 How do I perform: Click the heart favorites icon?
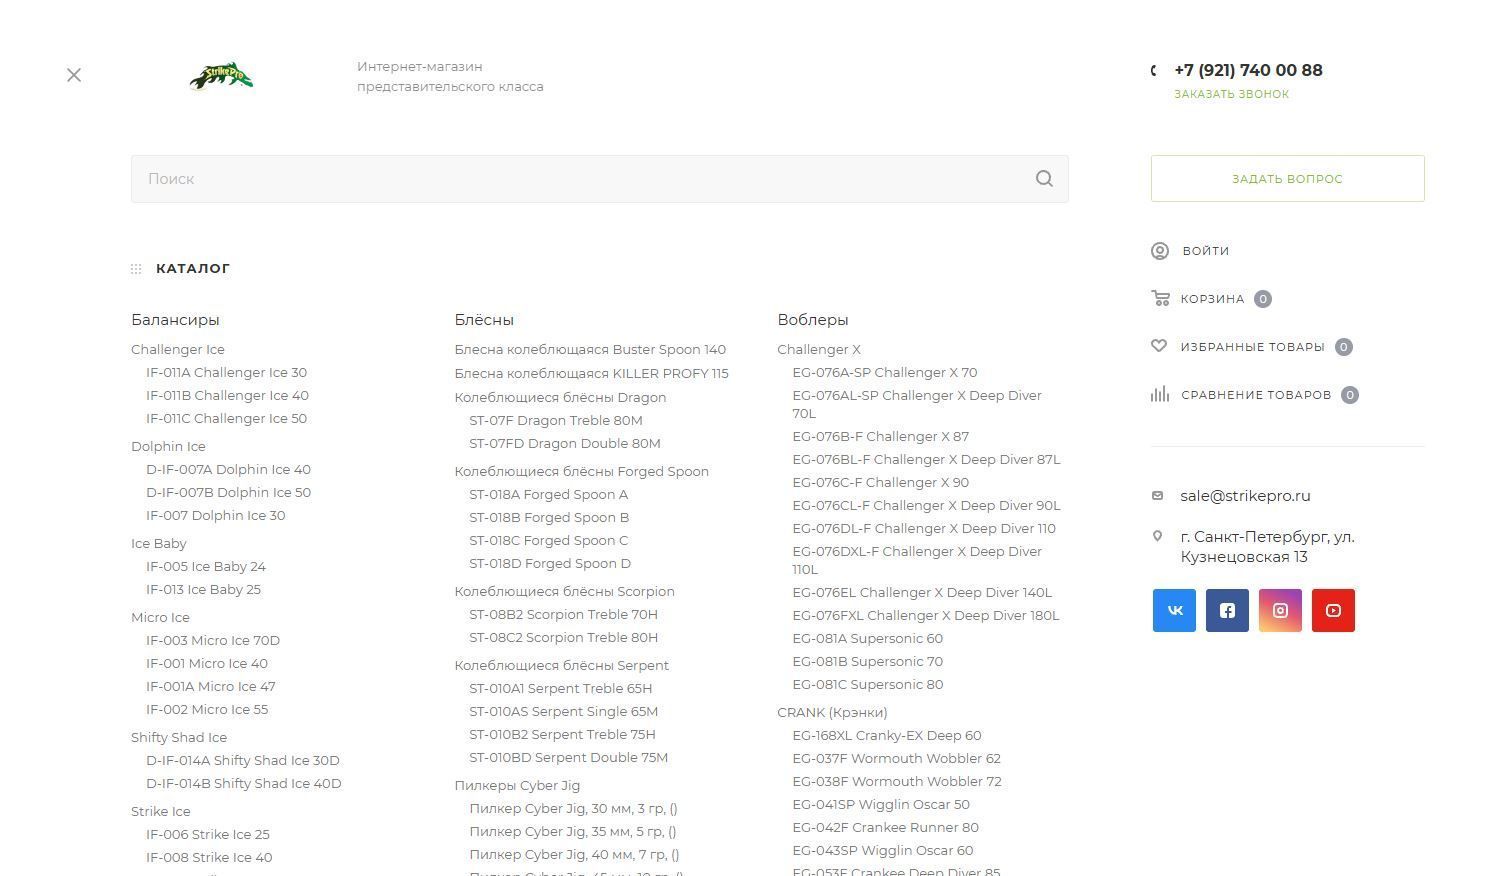(x=1159, y=346)
